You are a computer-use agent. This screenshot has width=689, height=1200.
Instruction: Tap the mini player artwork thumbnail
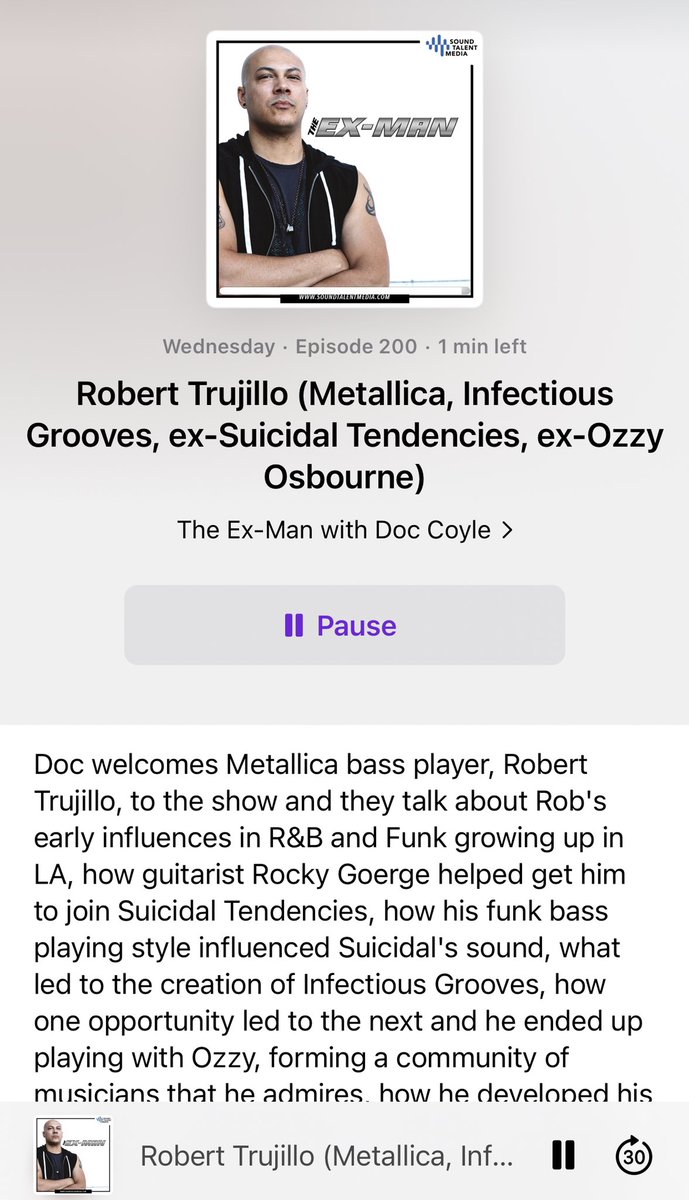click(x=74, y=1156)
